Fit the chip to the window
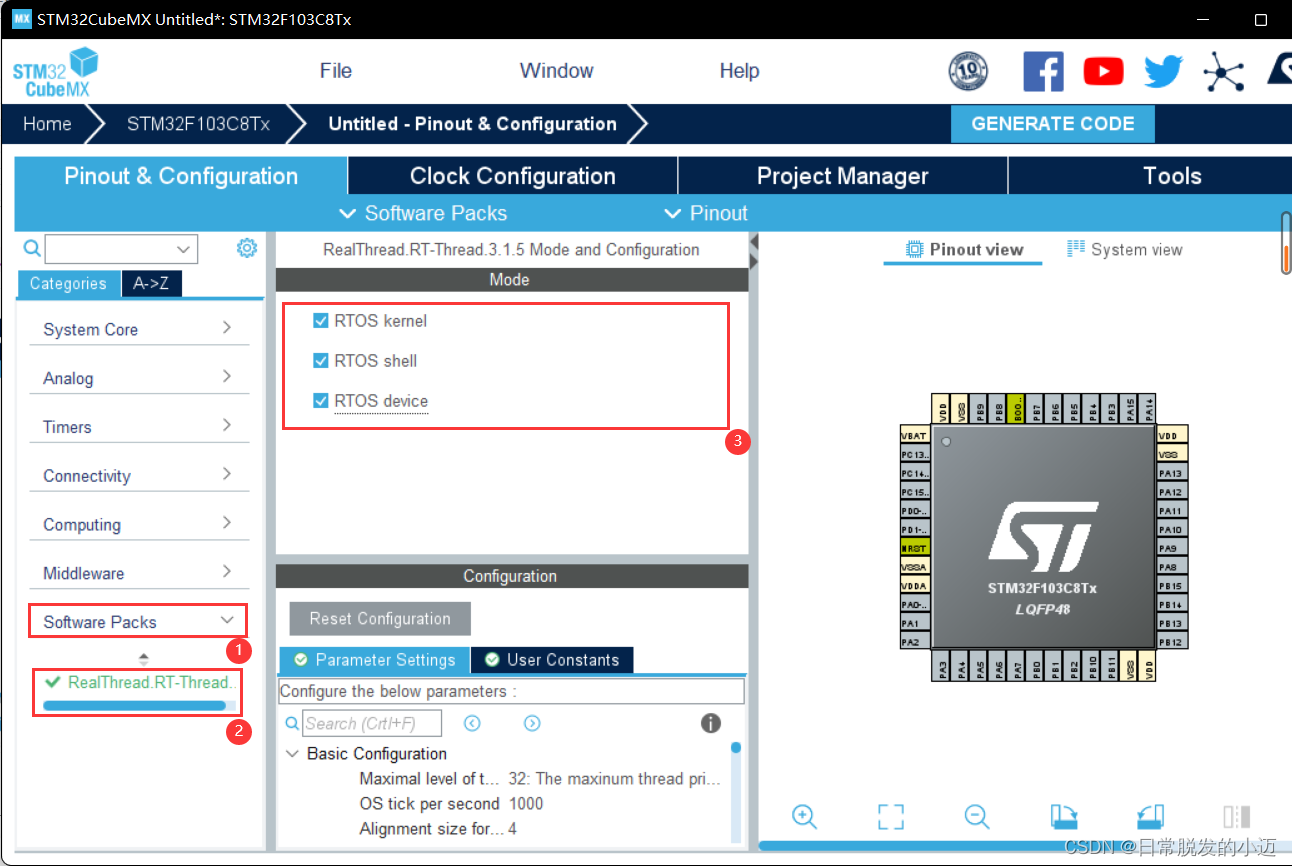The height and width of the screenshot is (866, 1292). [891, 816]
